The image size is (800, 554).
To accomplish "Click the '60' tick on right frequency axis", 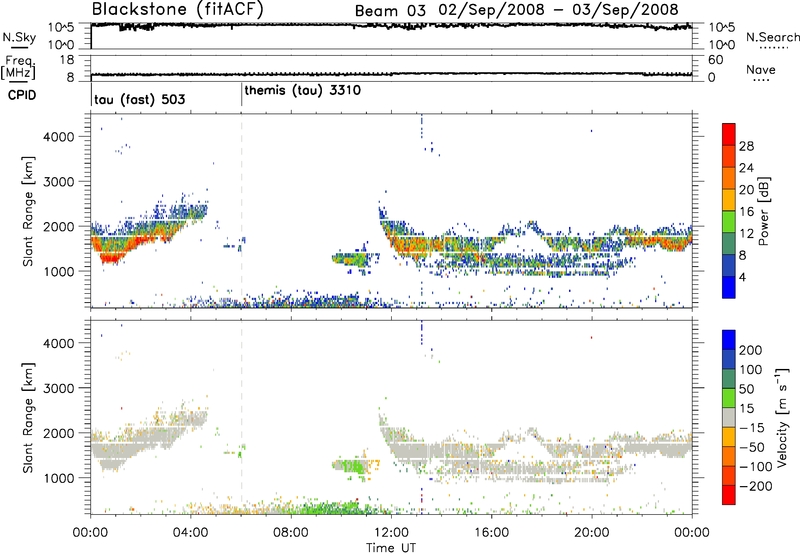I will coord(715,60).
